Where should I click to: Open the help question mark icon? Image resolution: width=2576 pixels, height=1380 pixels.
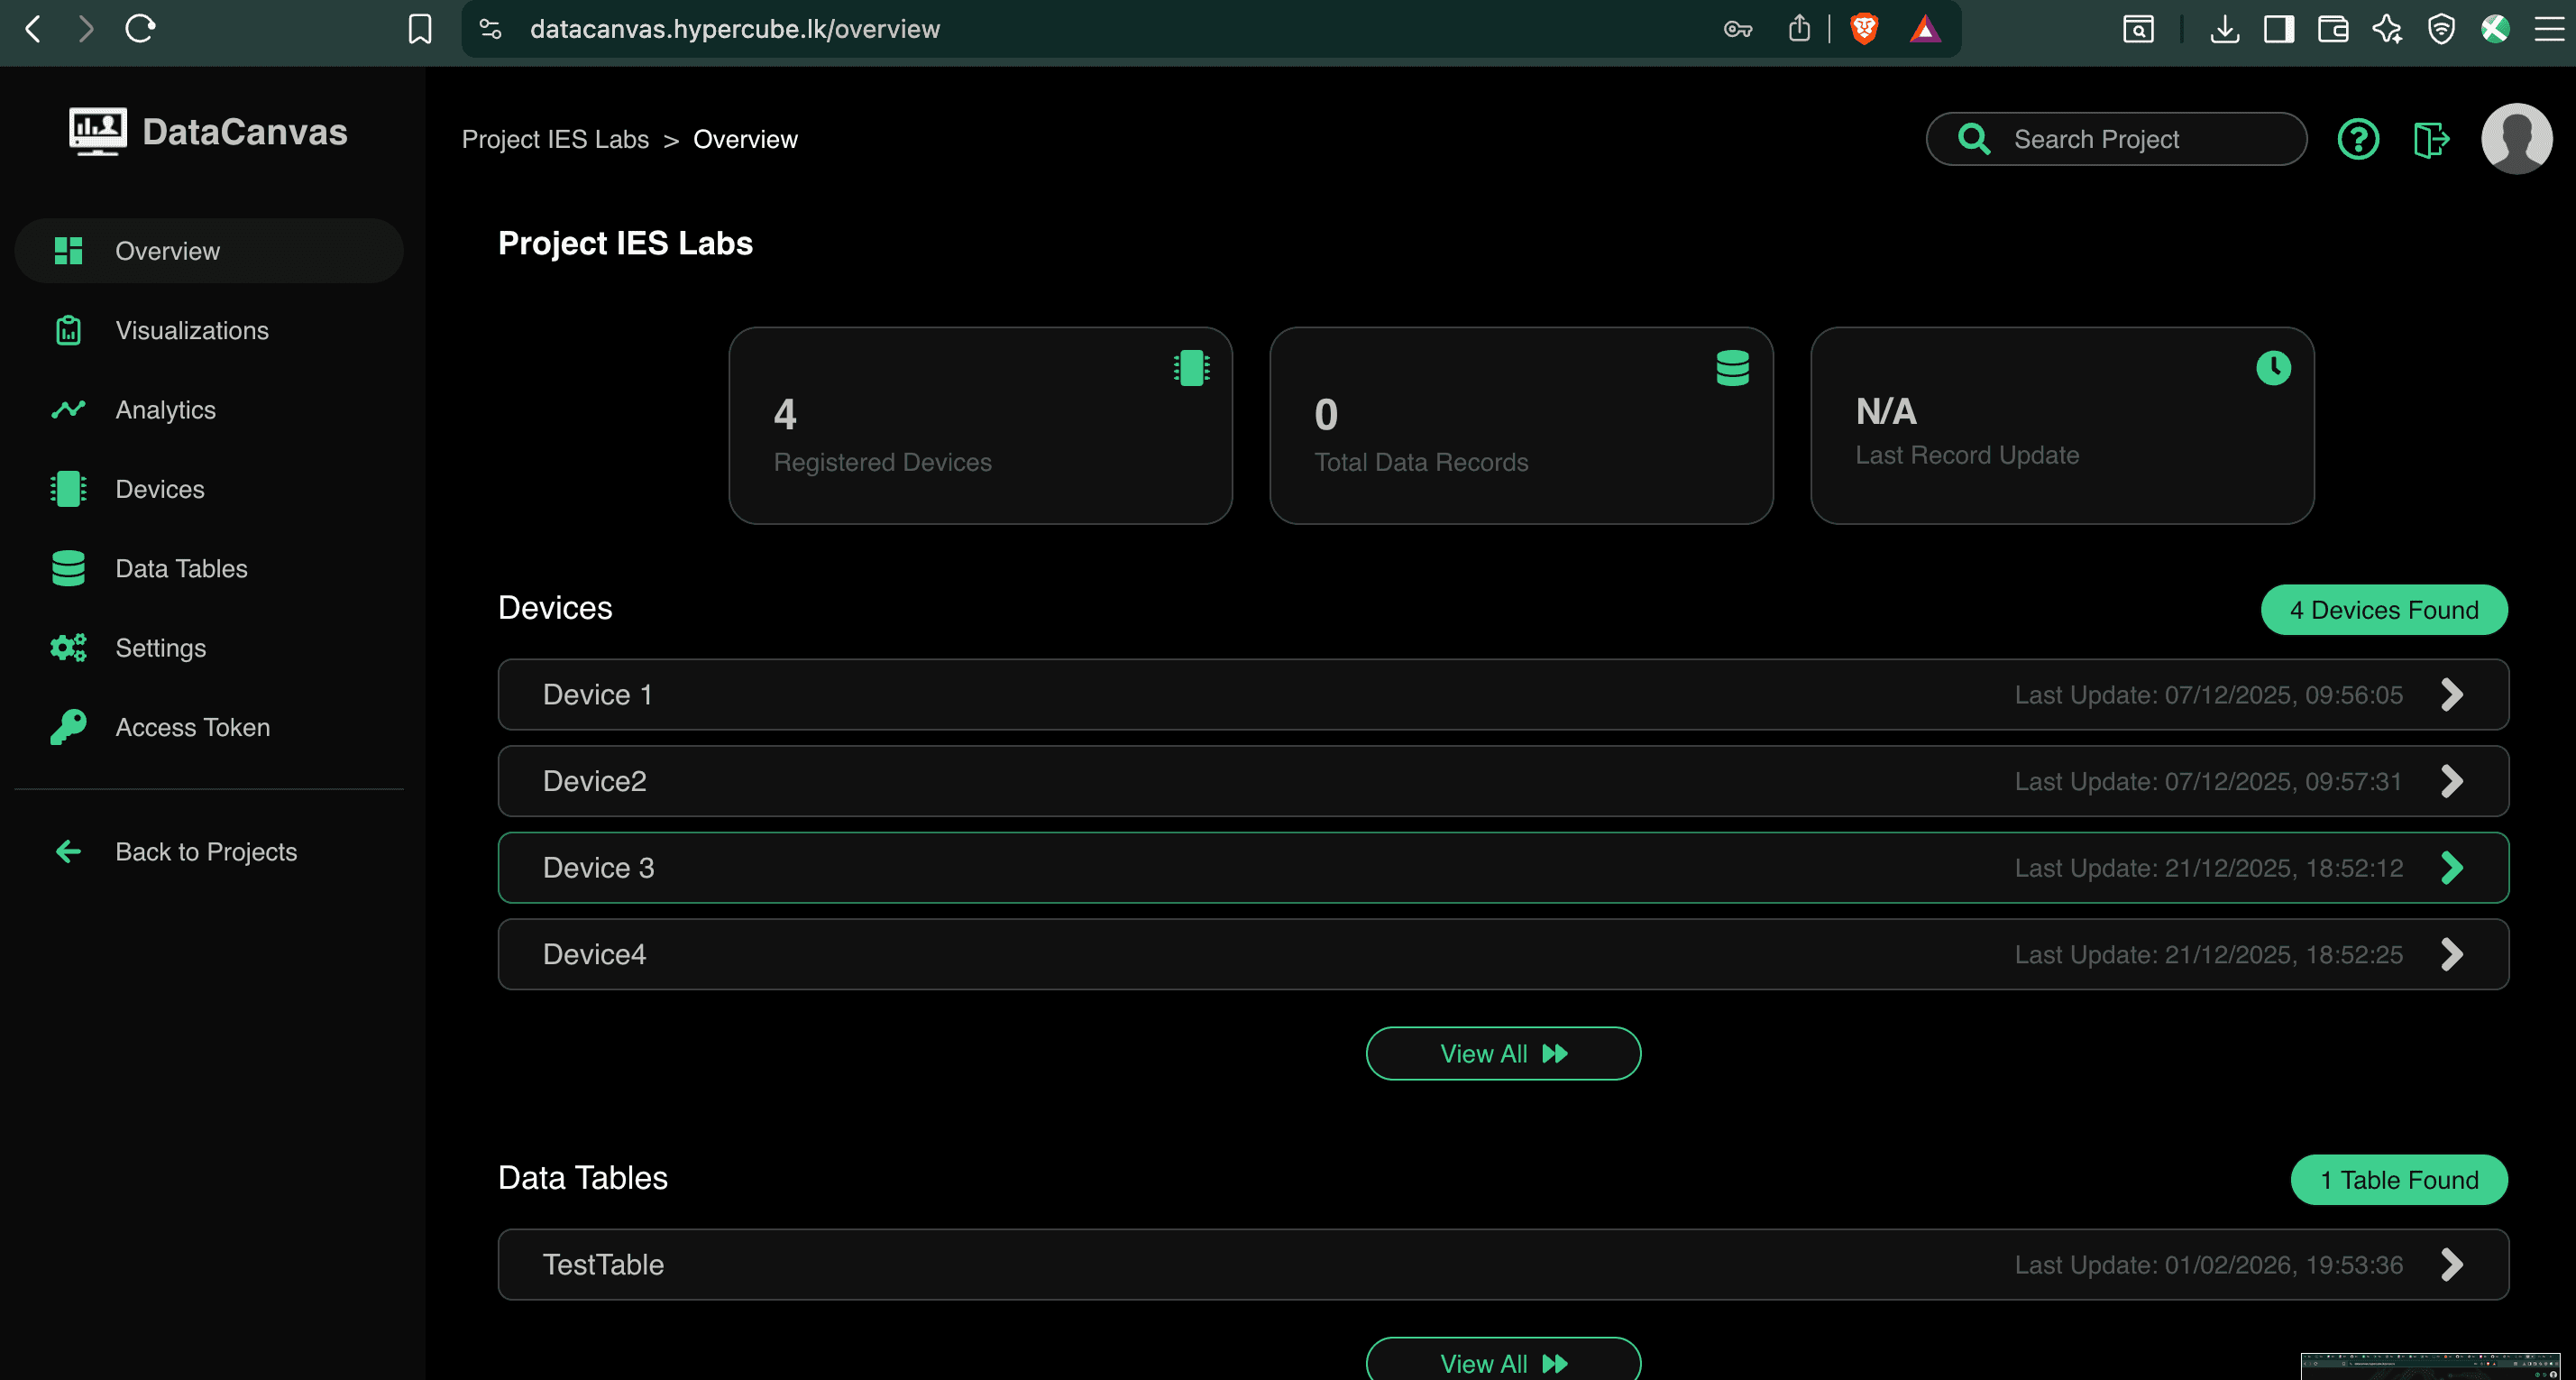(x=2358, y=139)
